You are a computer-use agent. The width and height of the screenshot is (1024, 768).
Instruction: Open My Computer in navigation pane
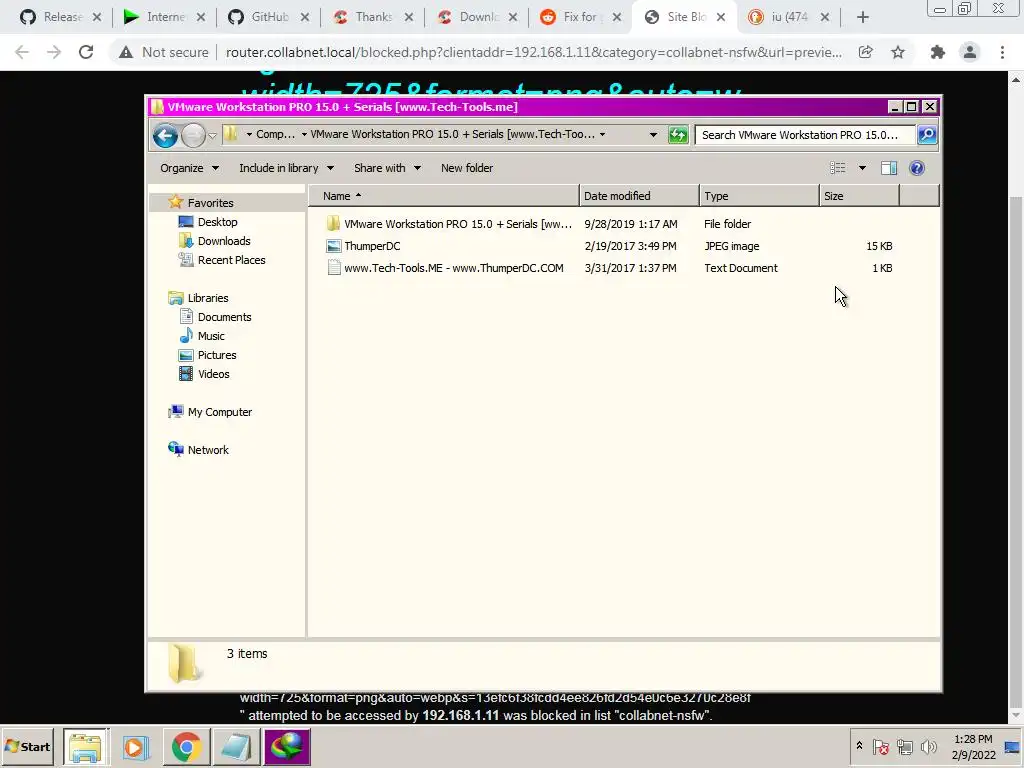coord(210,412)
